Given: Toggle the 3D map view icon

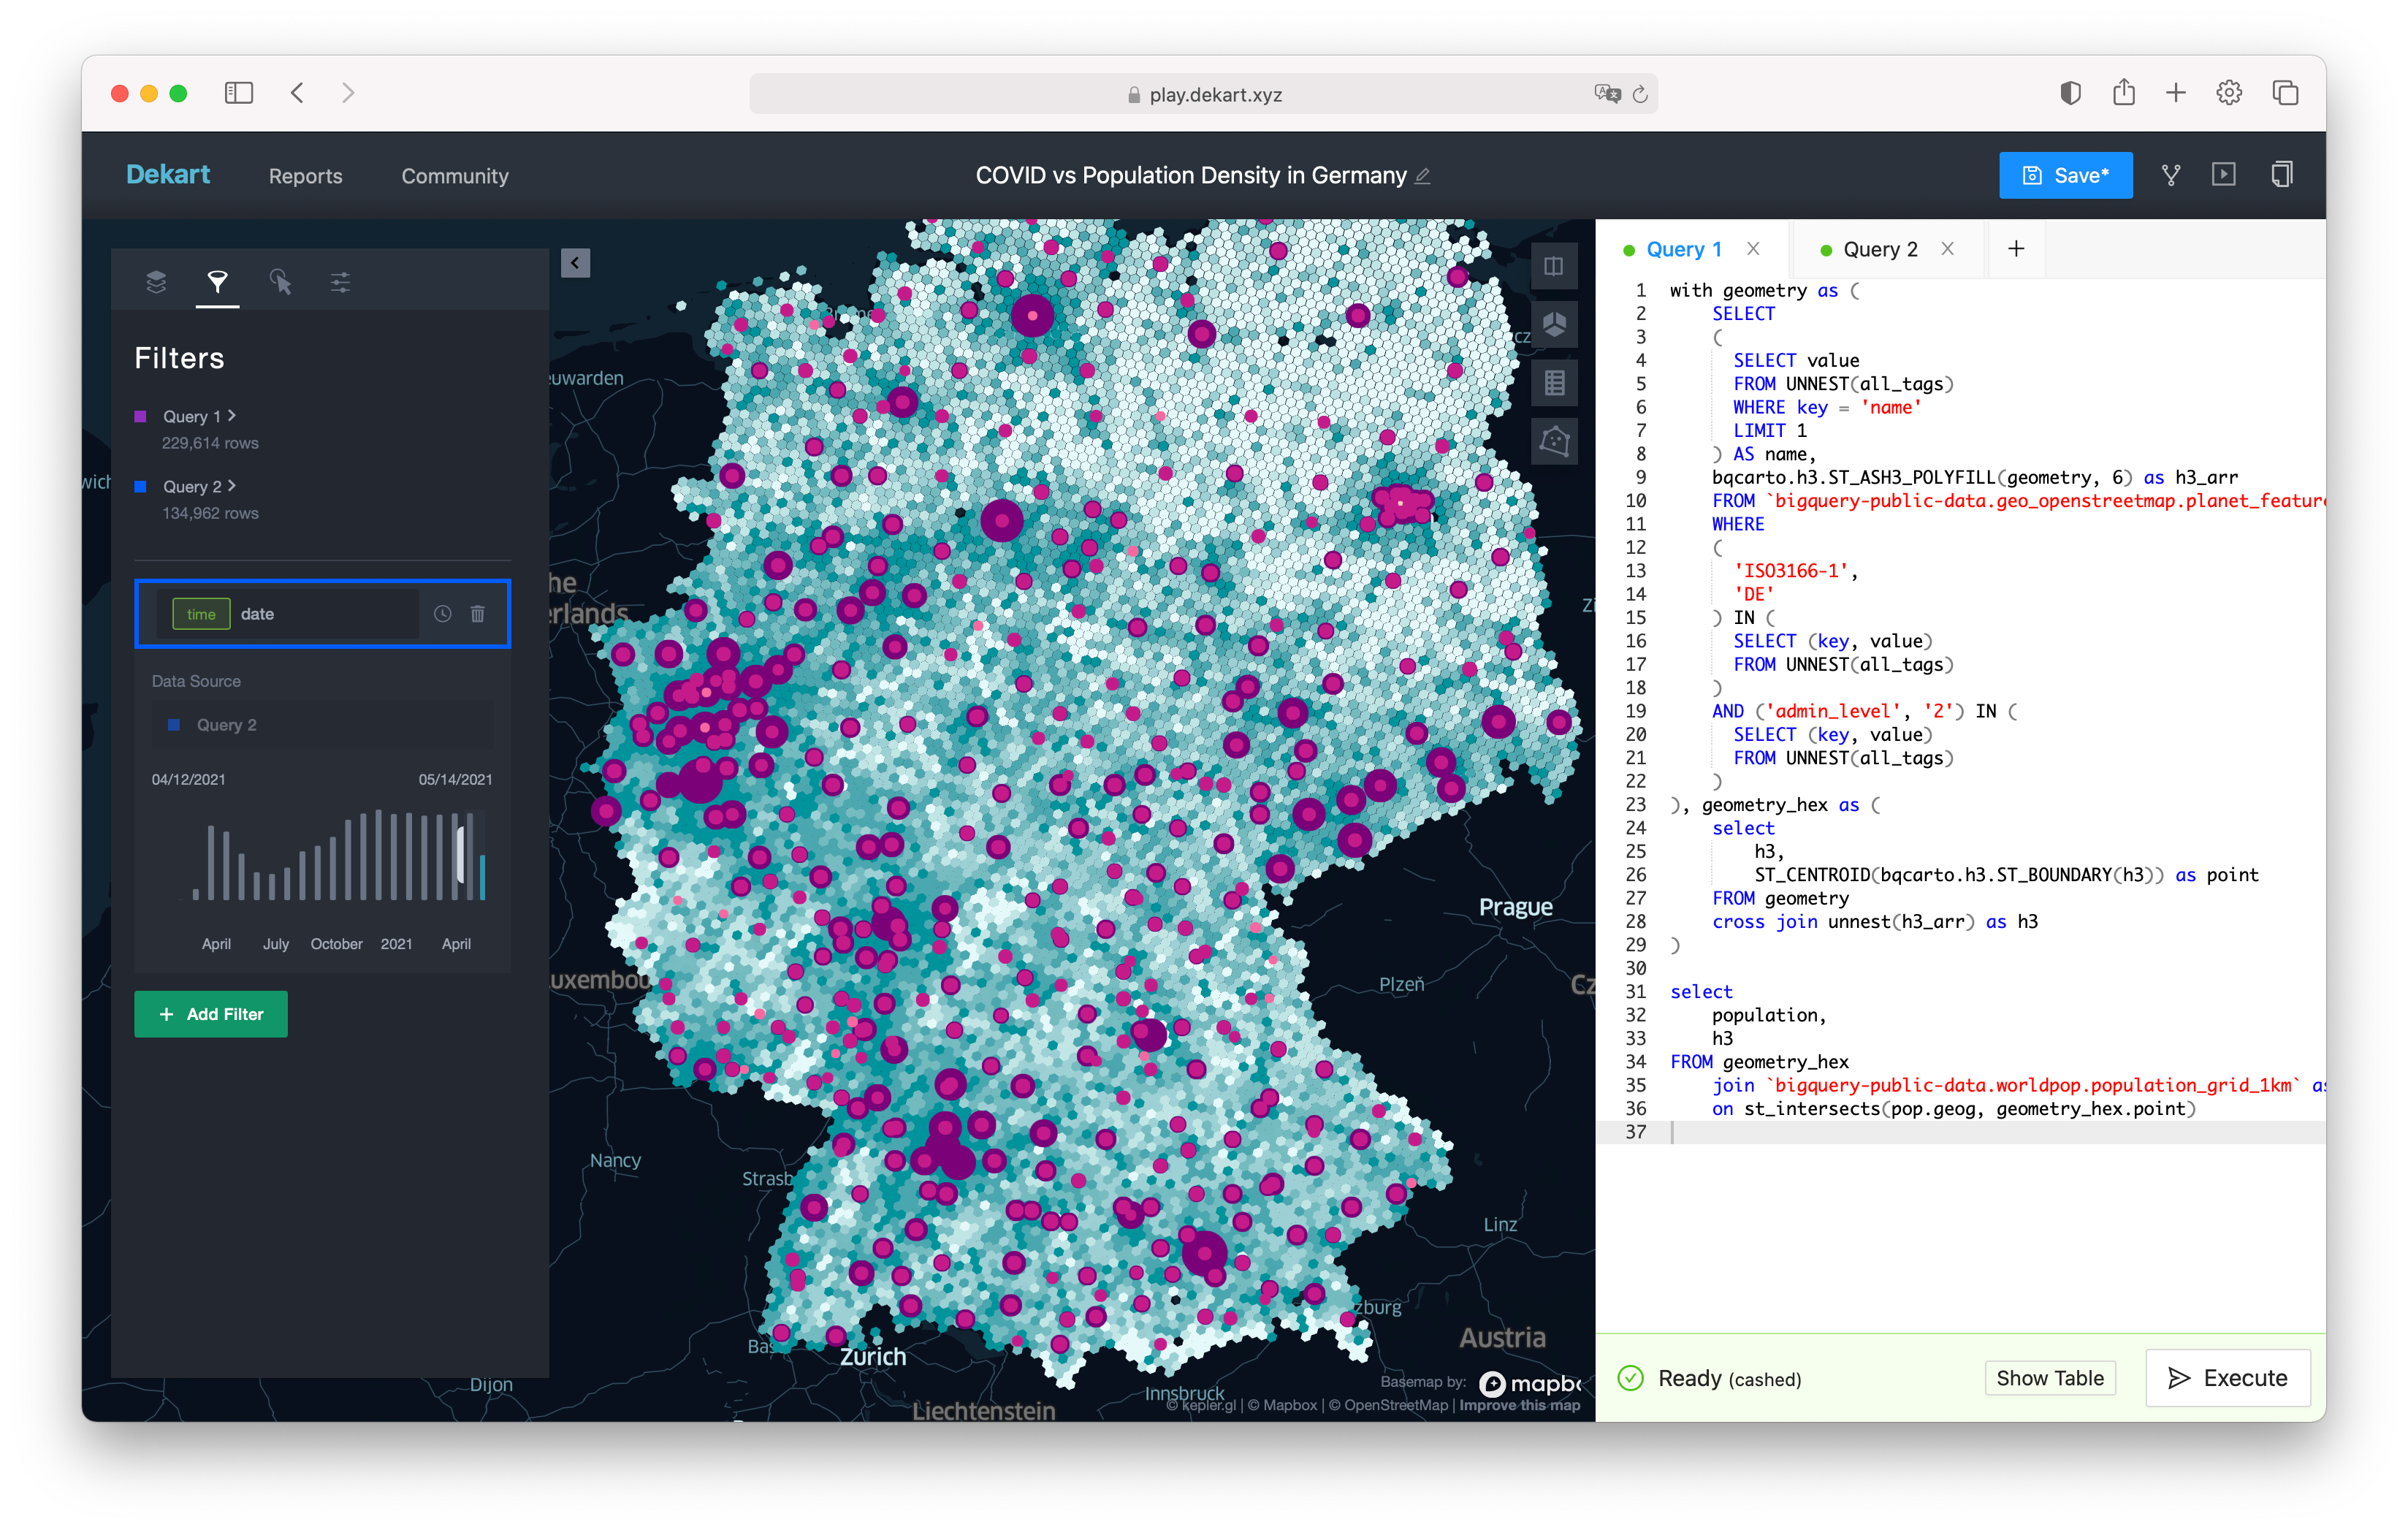Looking at the screenshot, I should pos(1554,324).
